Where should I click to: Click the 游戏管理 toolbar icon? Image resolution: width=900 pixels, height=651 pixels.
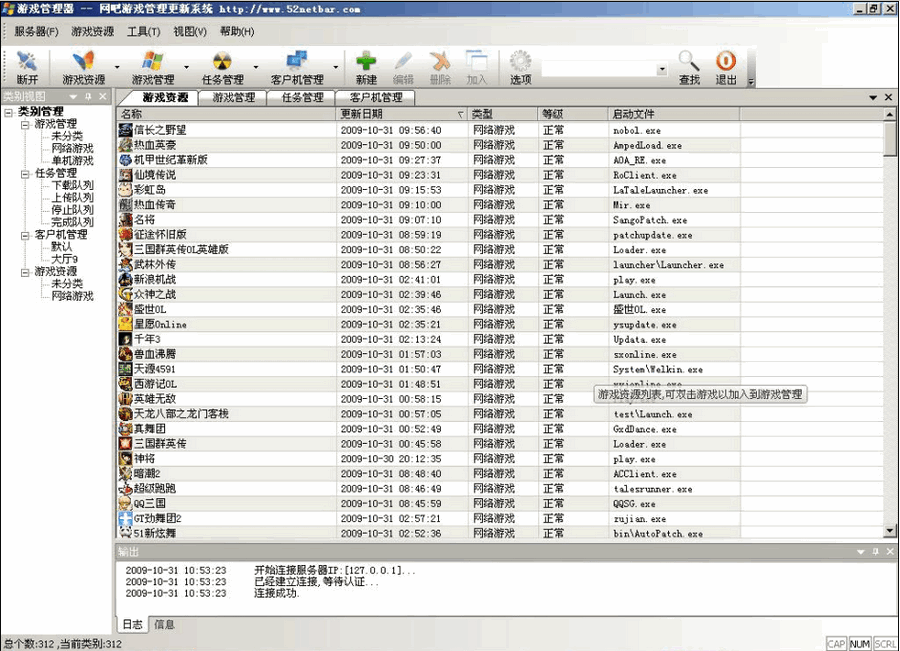[152, 66]
